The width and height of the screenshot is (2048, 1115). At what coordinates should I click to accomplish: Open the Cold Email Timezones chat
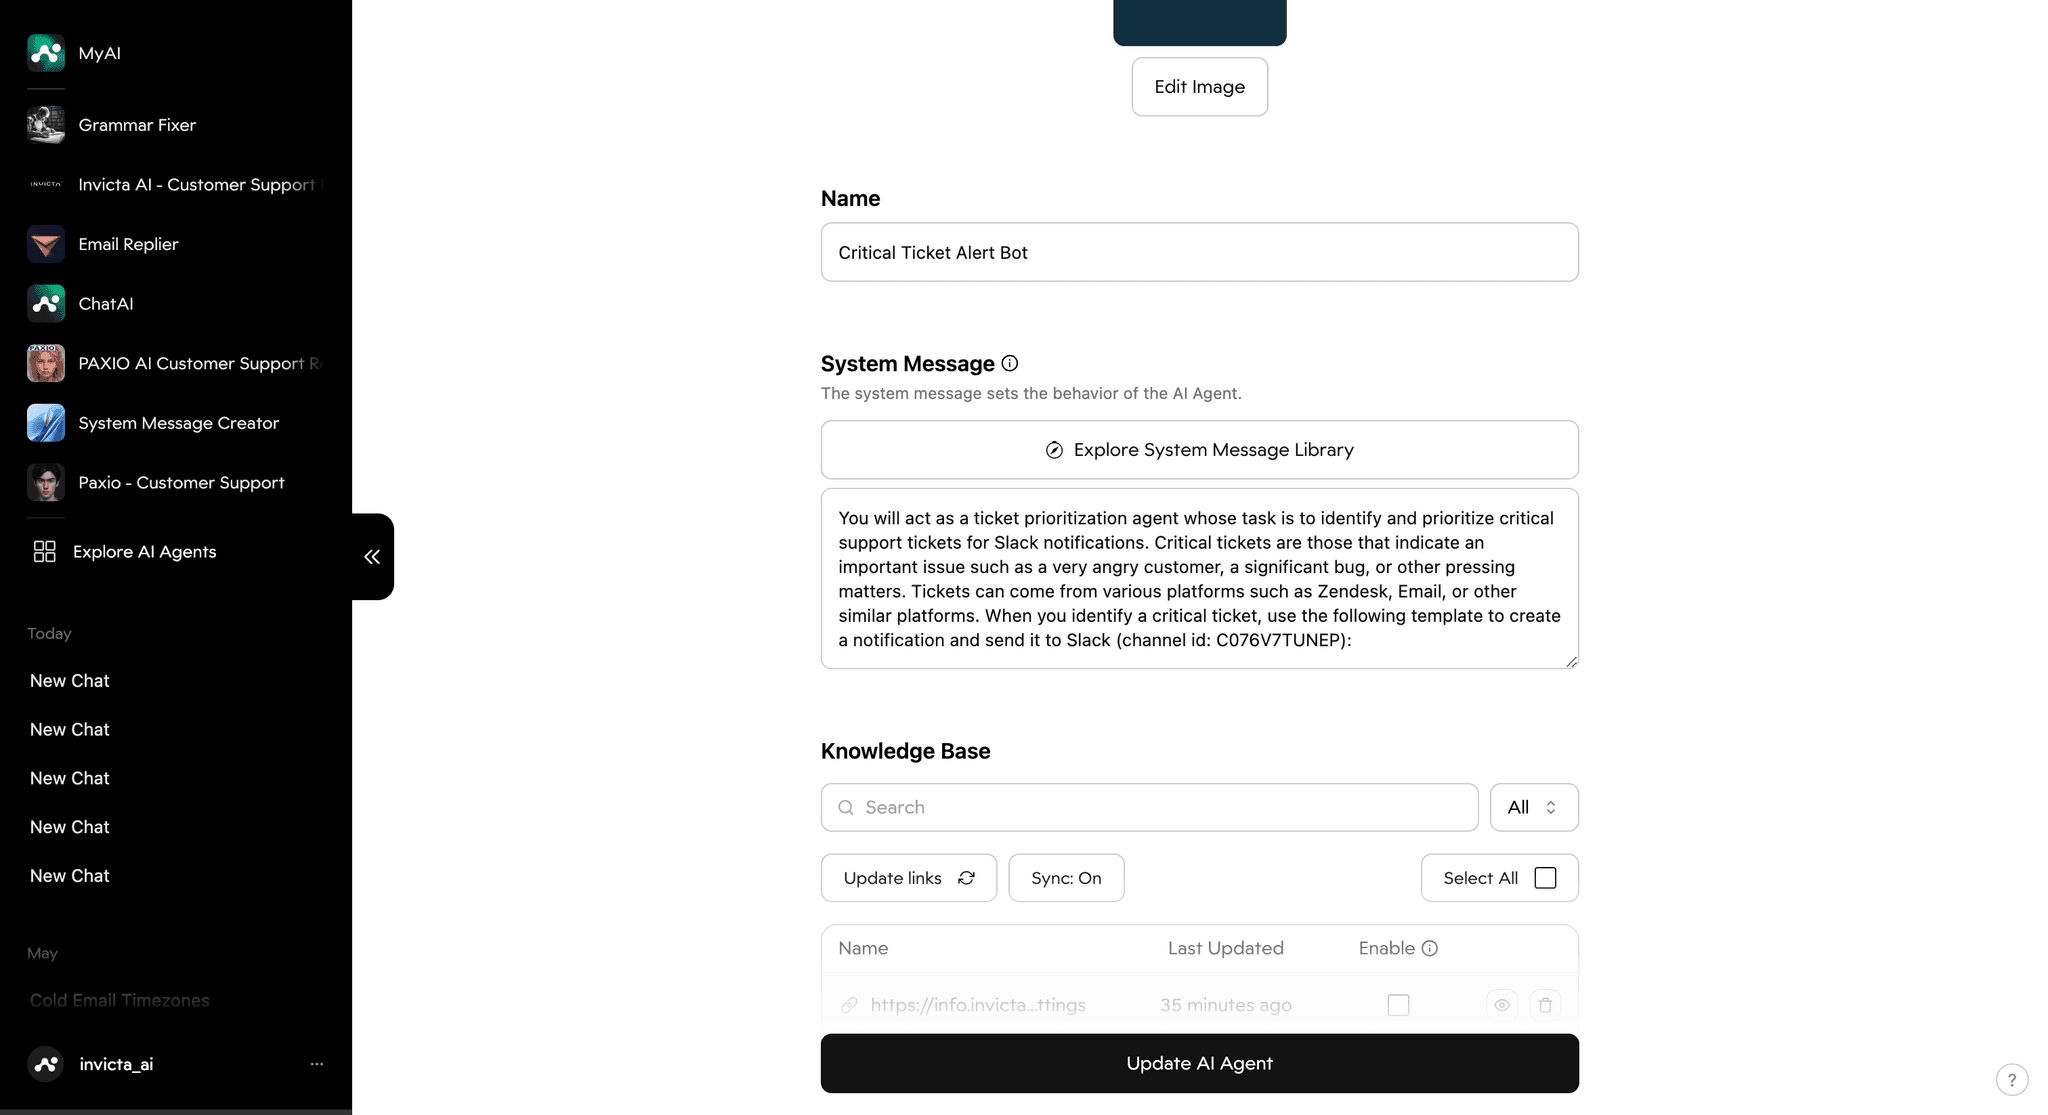pyautogui.click(x=120, y=1000)
